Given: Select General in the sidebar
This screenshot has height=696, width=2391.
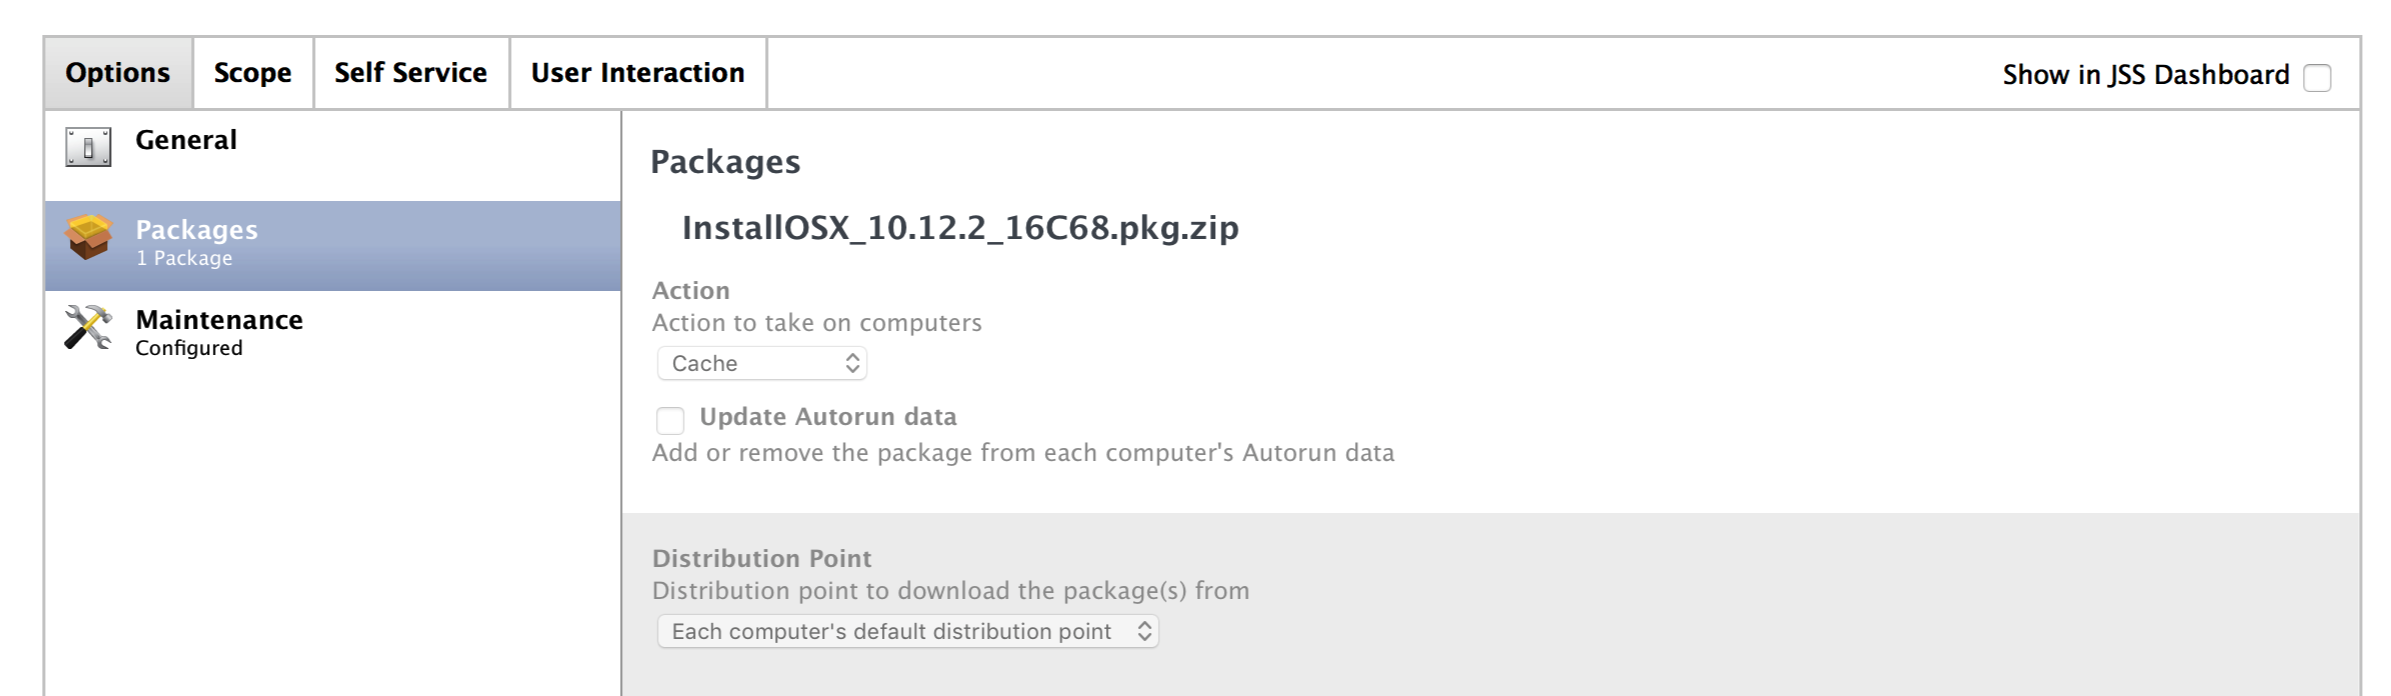Looking at the screenshot, I should (333, 156).
